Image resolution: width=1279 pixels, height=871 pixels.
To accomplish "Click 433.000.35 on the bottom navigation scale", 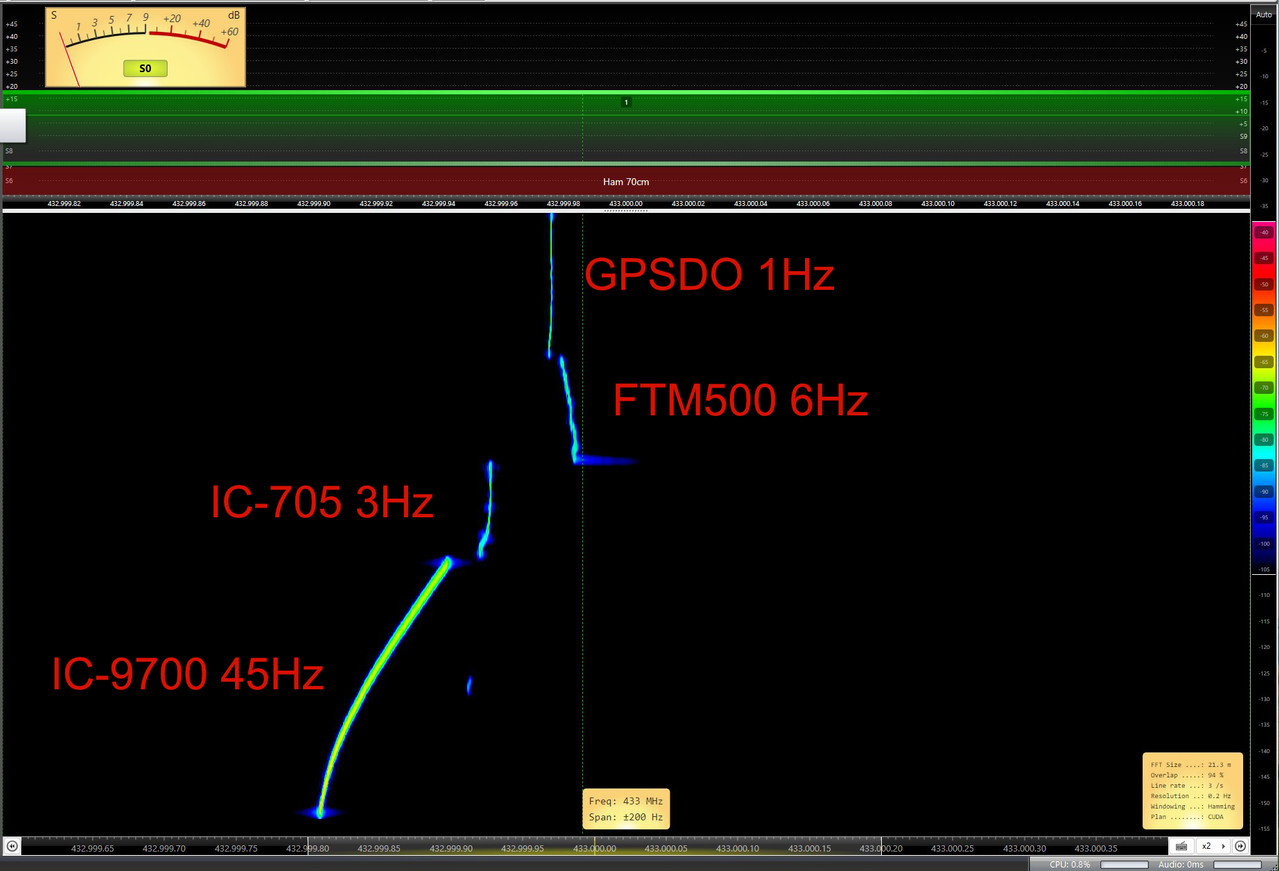I will pyautogui.click(x=1096, y=848).
